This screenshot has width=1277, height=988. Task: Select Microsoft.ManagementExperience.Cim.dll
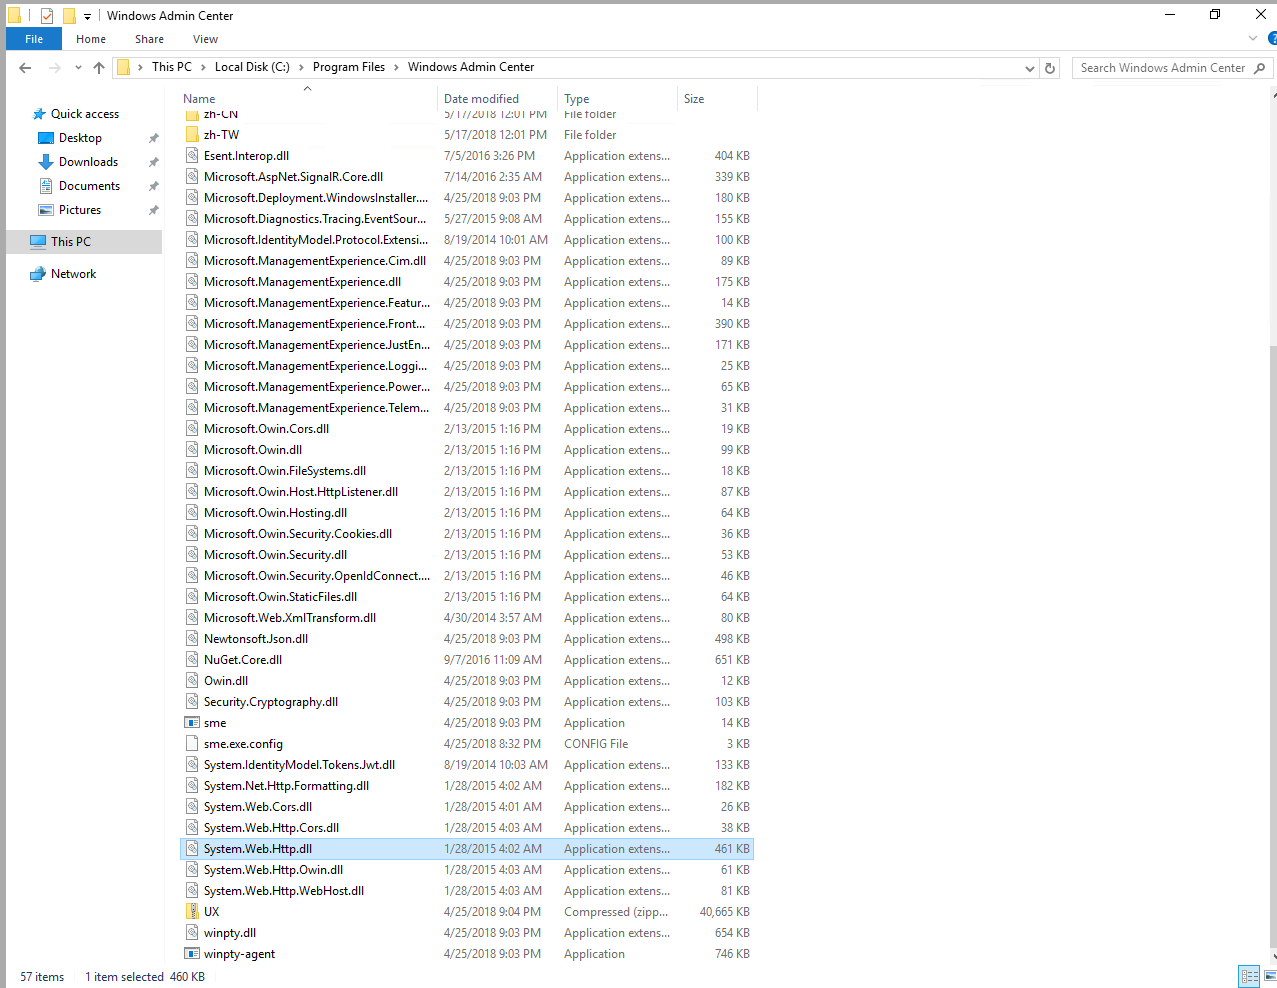[x=315, y=261]
